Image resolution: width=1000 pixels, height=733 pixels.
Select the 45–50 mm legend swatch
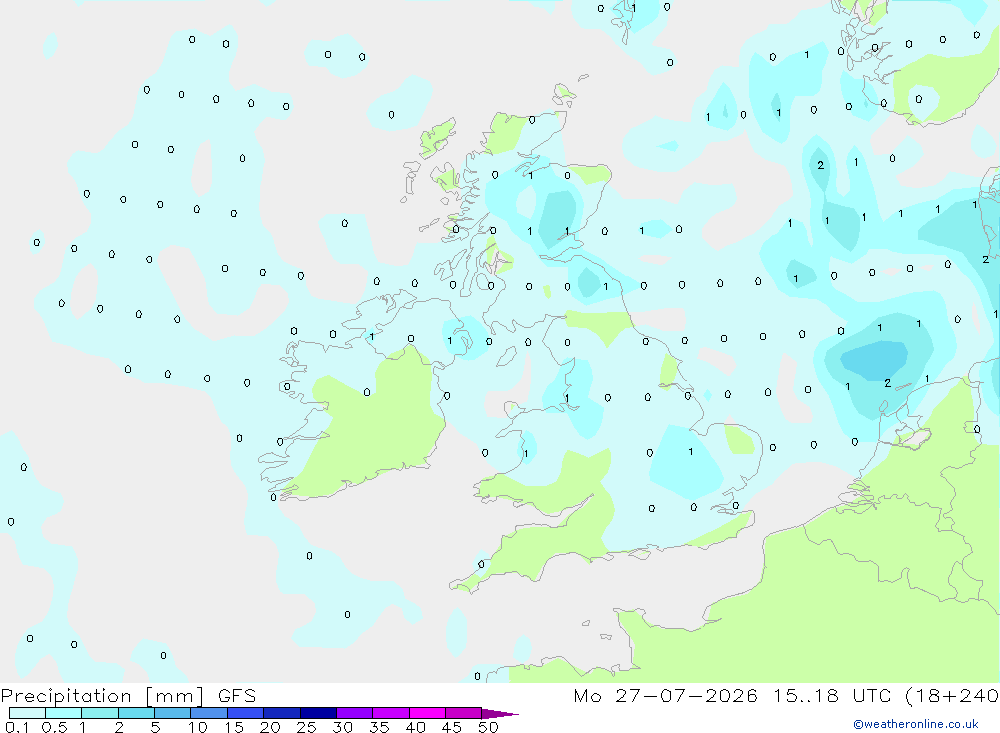[x=464, y=713]
